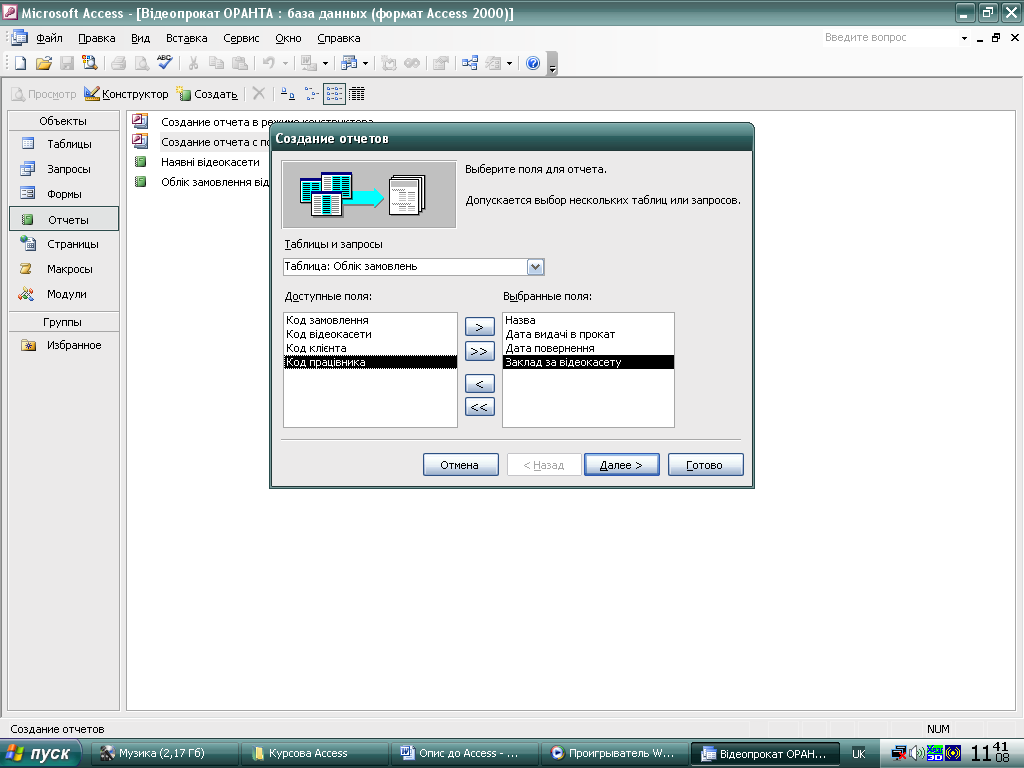Expand the Office Links dropdown arrow
This screenshot has width=1024, height=768.
pyautogui.click(x=325, y=63)
